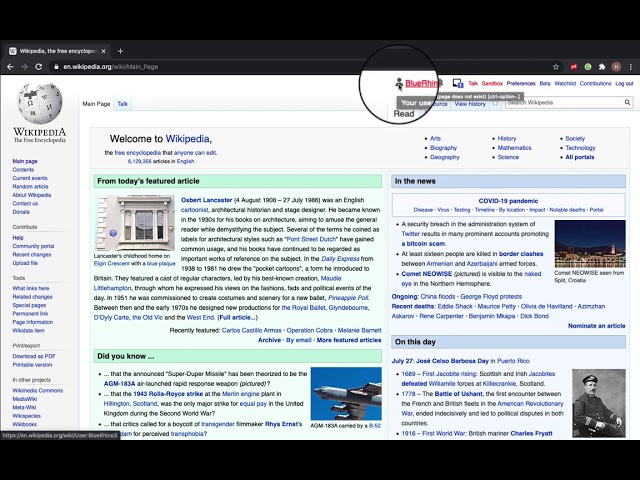Open the Contributions link
Screen dimensions: 640x480
click(596, 83)
